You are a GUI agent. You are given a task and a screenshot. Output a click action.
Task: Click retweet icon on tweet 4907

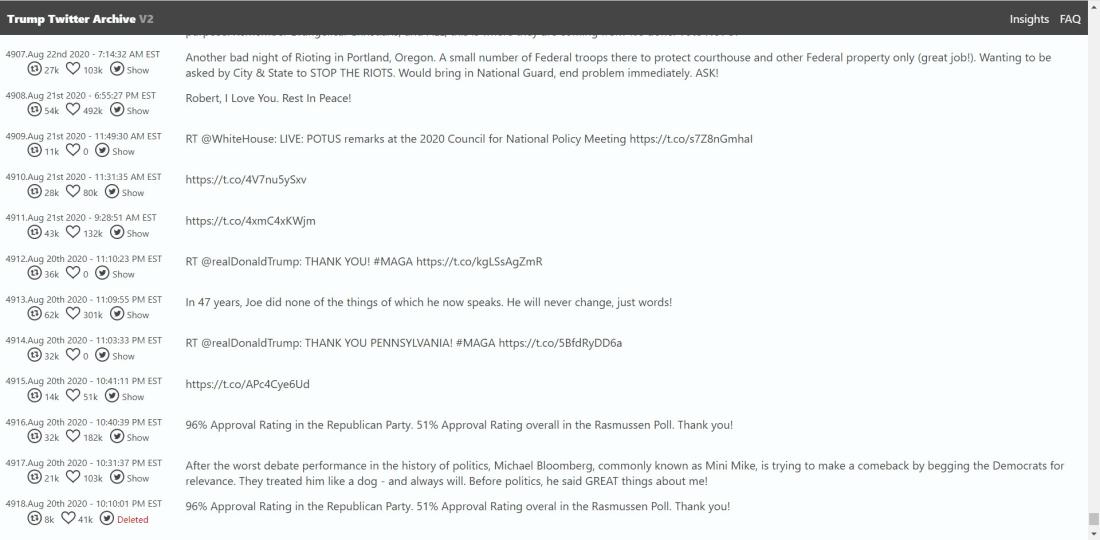34,69
